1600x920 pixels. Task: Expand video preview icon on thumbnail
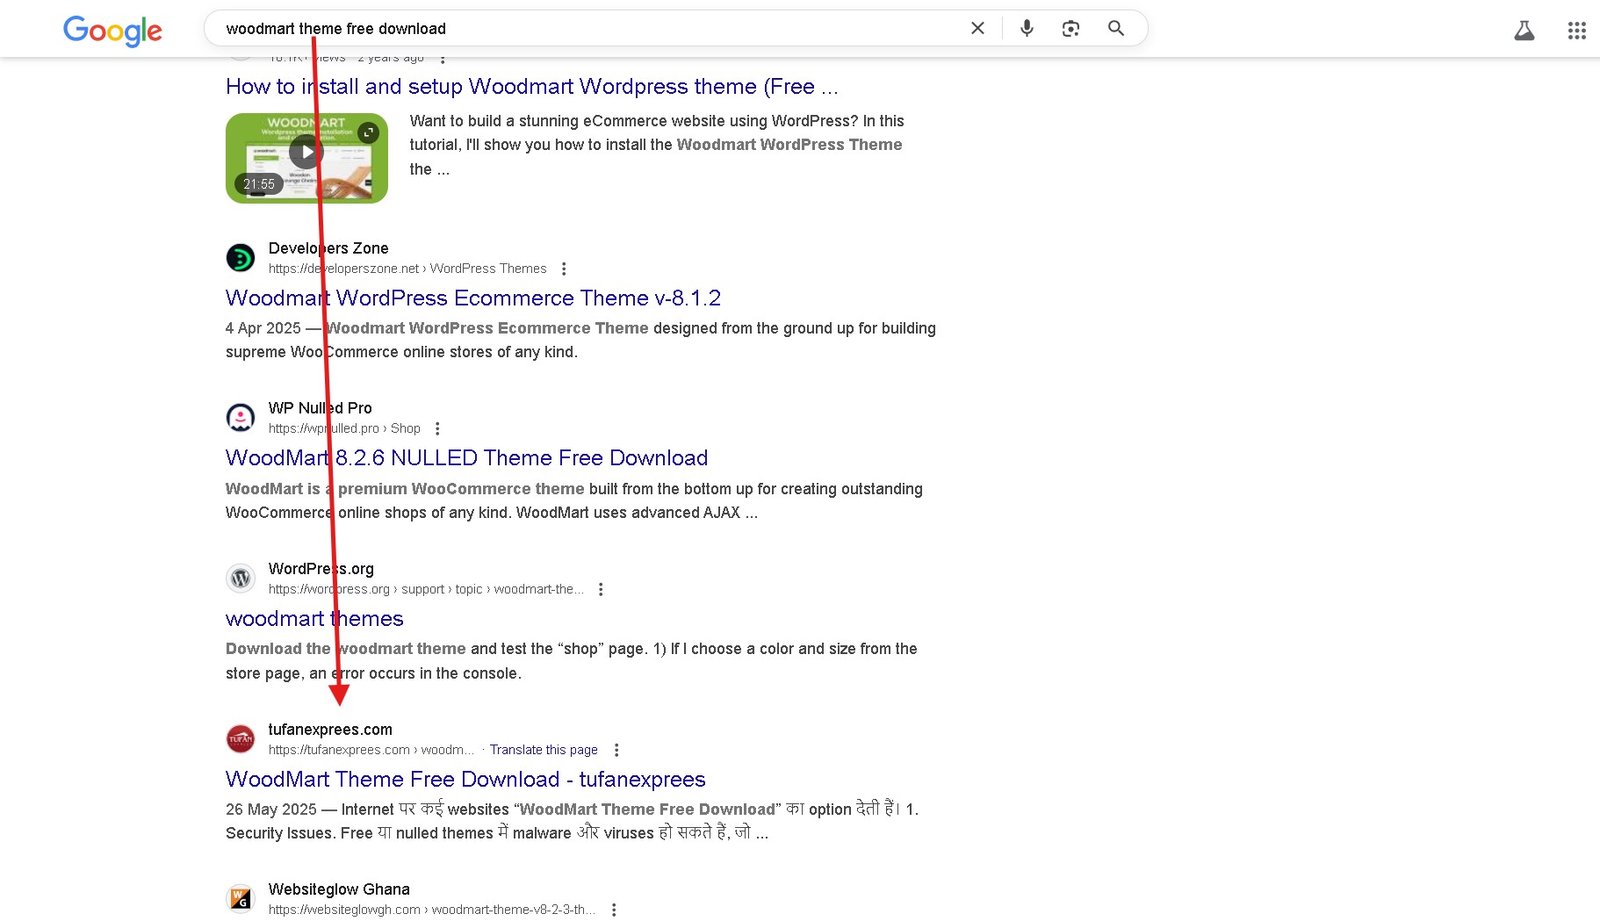tap(369, 132)
